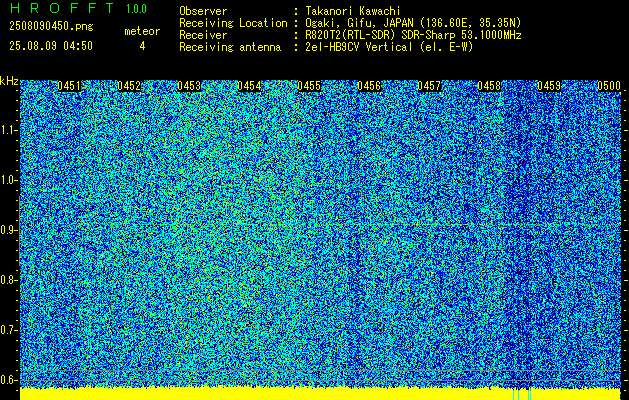The width and height of the screenshot is (629, 400).
Task: Click the date stamp 25.08.09 04:50
Action: [x=51, y=46]
